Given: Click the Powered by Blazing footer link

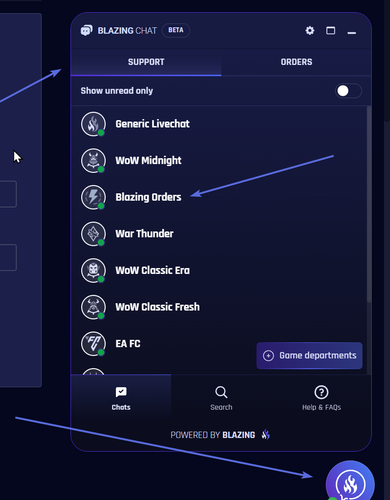Looking at the screenshot, I should coord(220,435).
